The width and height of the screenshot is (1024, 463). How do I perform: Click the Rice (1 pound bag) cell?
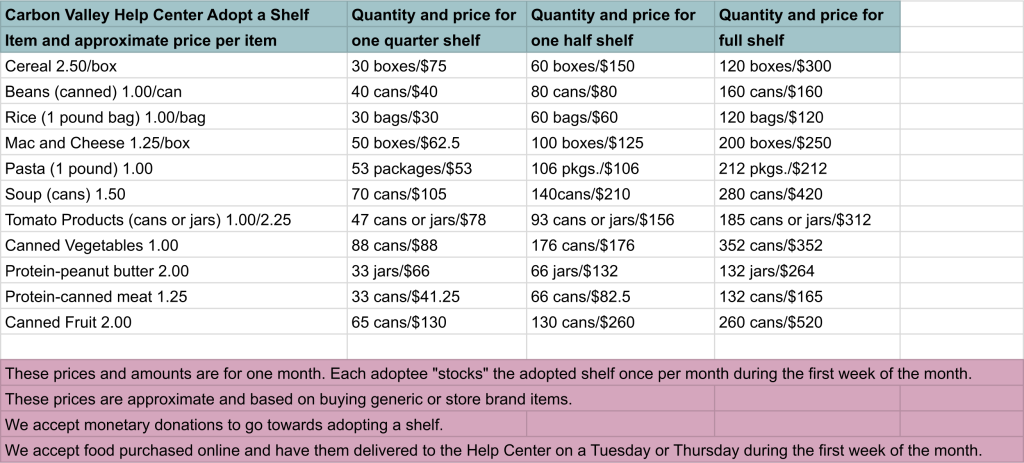[x=105, y=118]
